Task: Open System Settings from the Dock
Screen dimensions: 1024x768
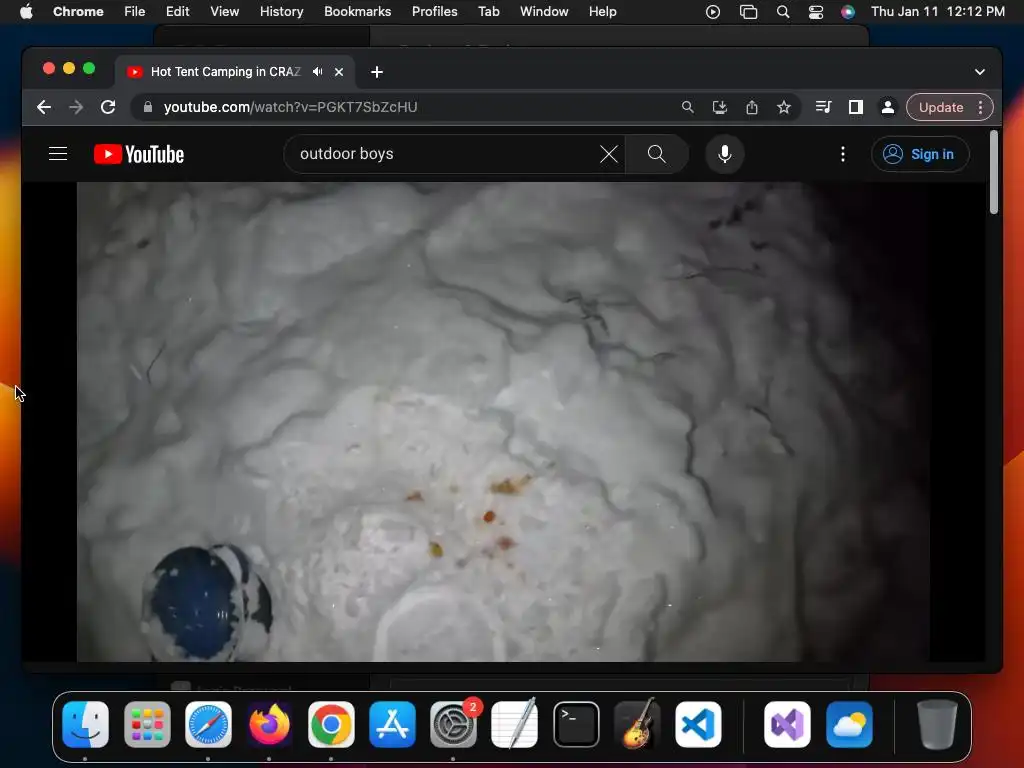Action: click(454, 724)
